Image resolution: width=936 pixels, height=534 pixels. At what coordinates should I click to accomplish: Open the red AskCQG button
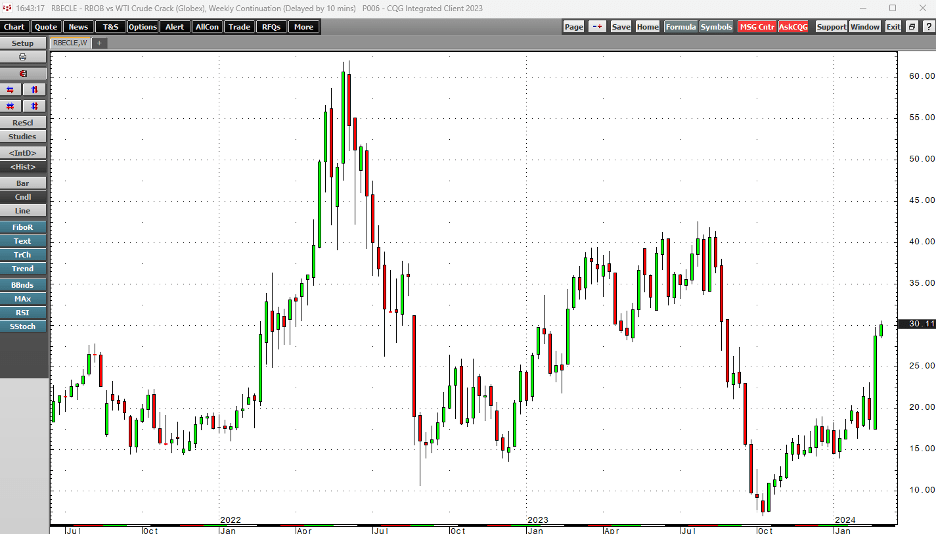point(793,27)
